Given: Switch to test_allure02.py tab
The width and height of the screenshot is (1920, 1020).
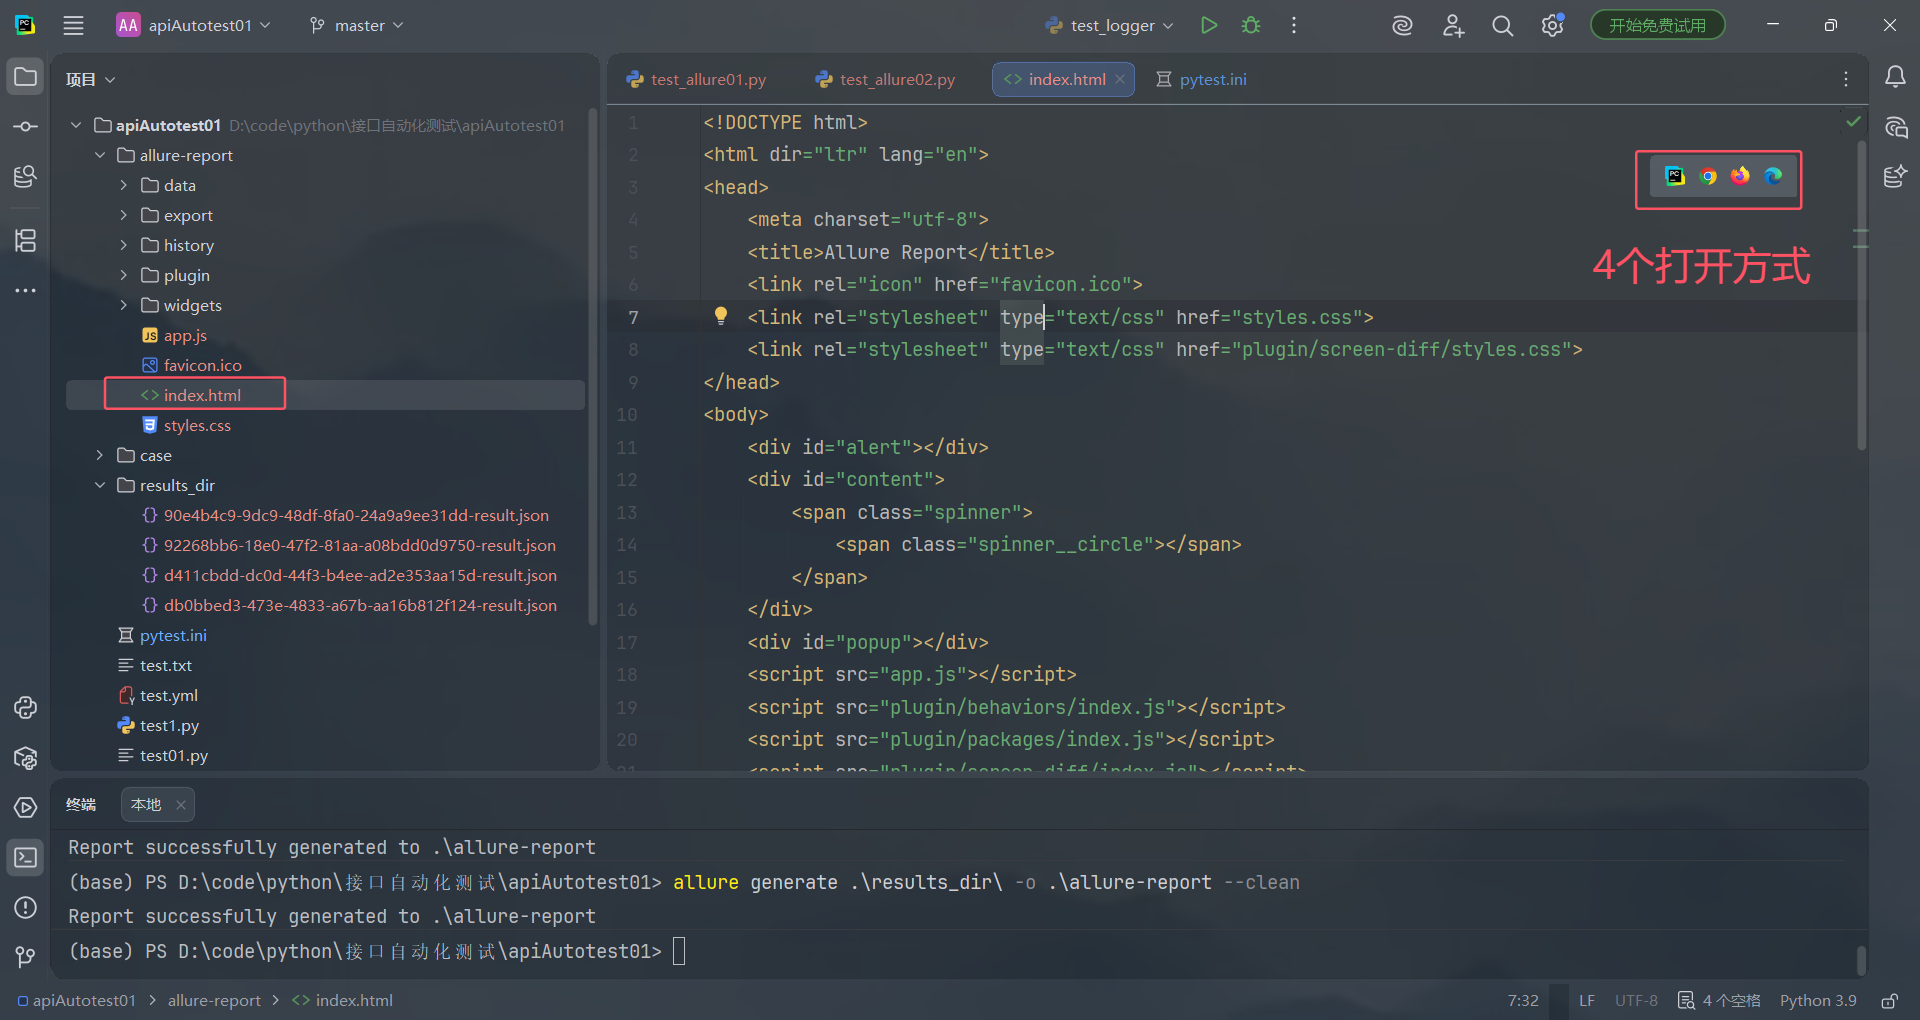Looking at the screenshot, I should [886, 80].
